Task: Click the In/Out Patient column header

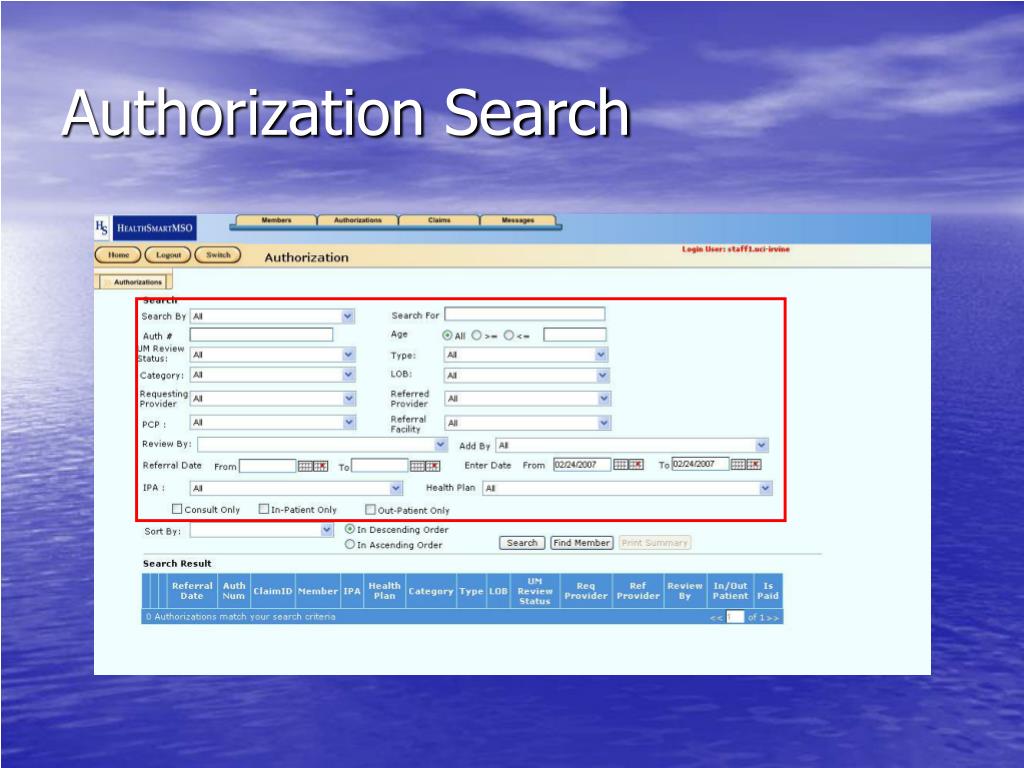Action: point(730,591)
